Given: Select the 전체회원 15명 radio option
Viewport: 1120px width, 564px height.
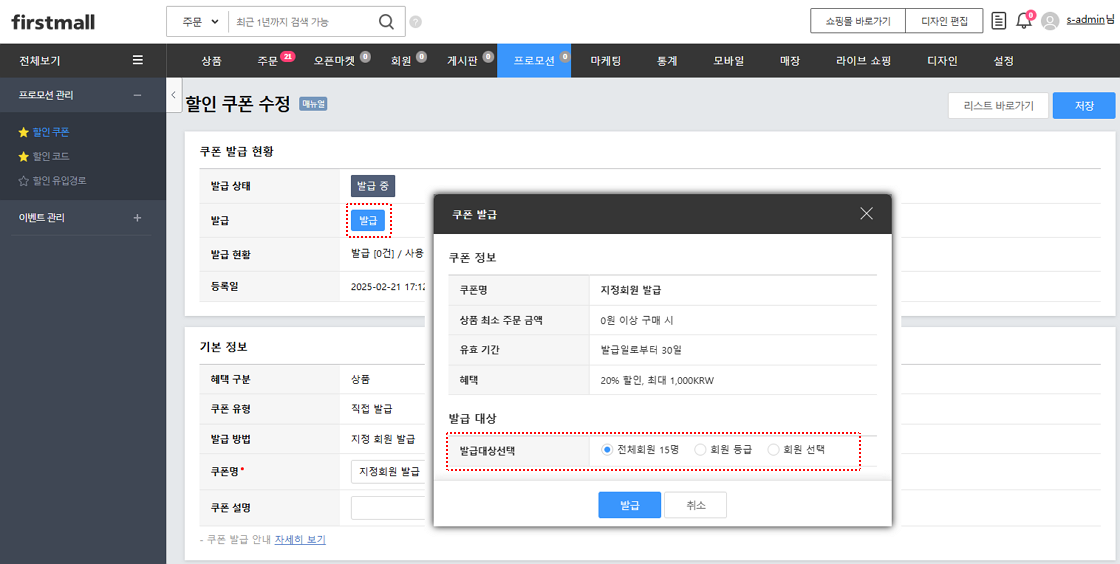Looking at the screenshot, I should click(607, 450).
